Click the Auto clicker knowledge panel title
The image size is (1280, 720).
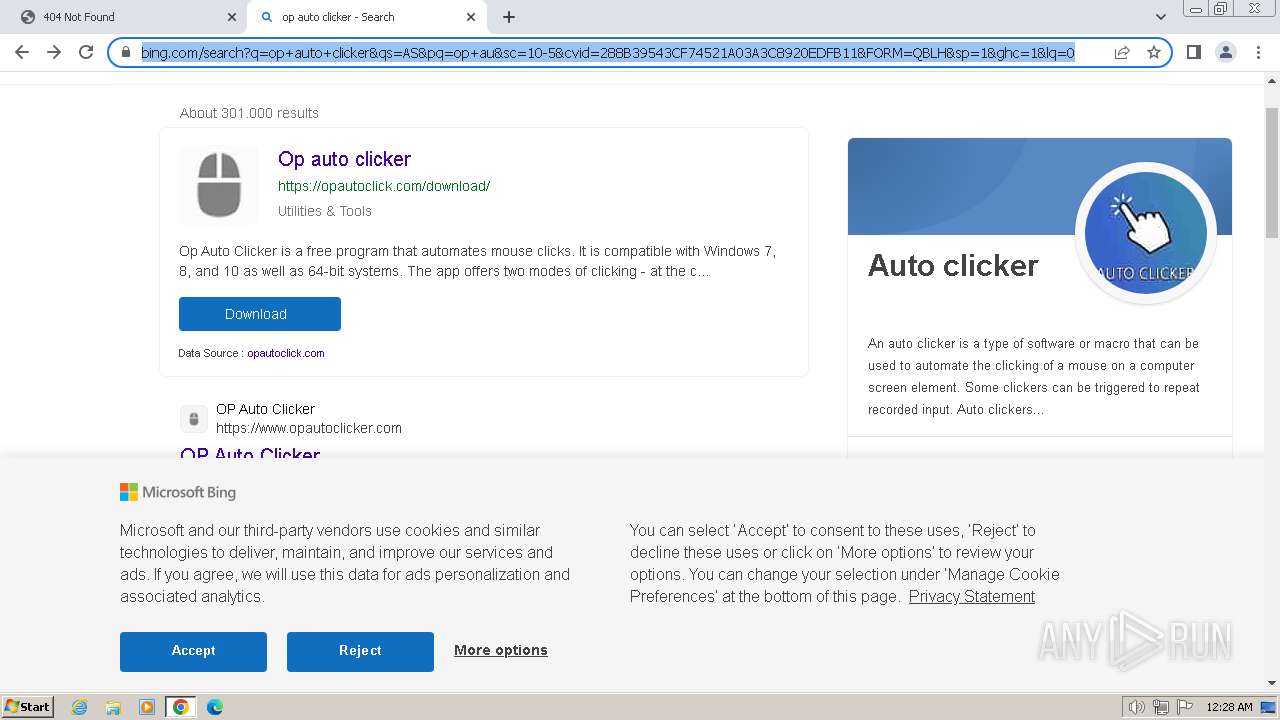[953, 266]
